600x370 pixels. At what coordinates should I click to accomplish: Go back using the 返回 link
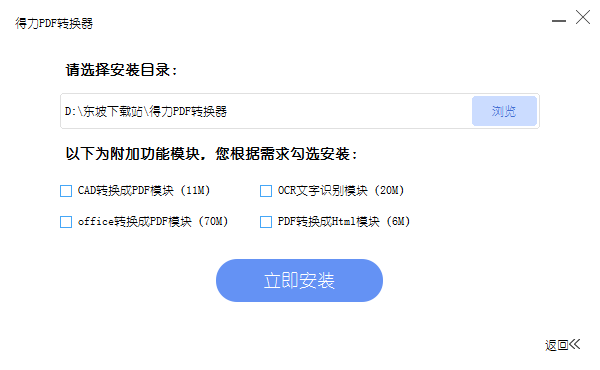point(557,345)
